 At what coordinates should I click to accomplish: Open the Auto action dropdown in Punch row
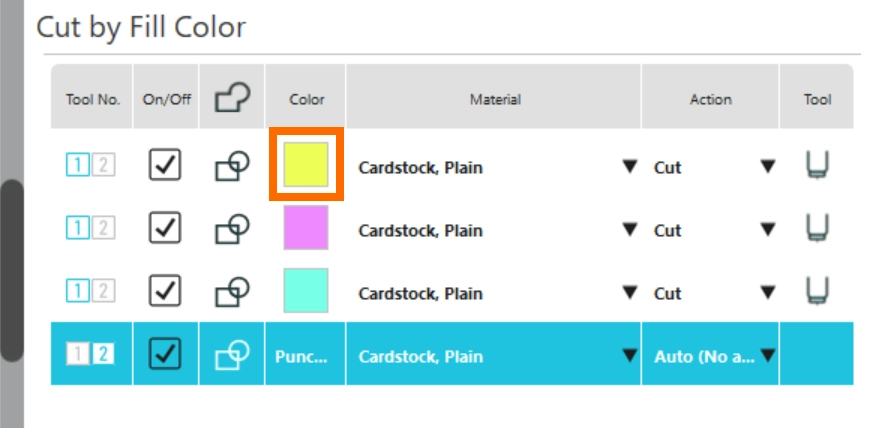click(x=767, y=356)
